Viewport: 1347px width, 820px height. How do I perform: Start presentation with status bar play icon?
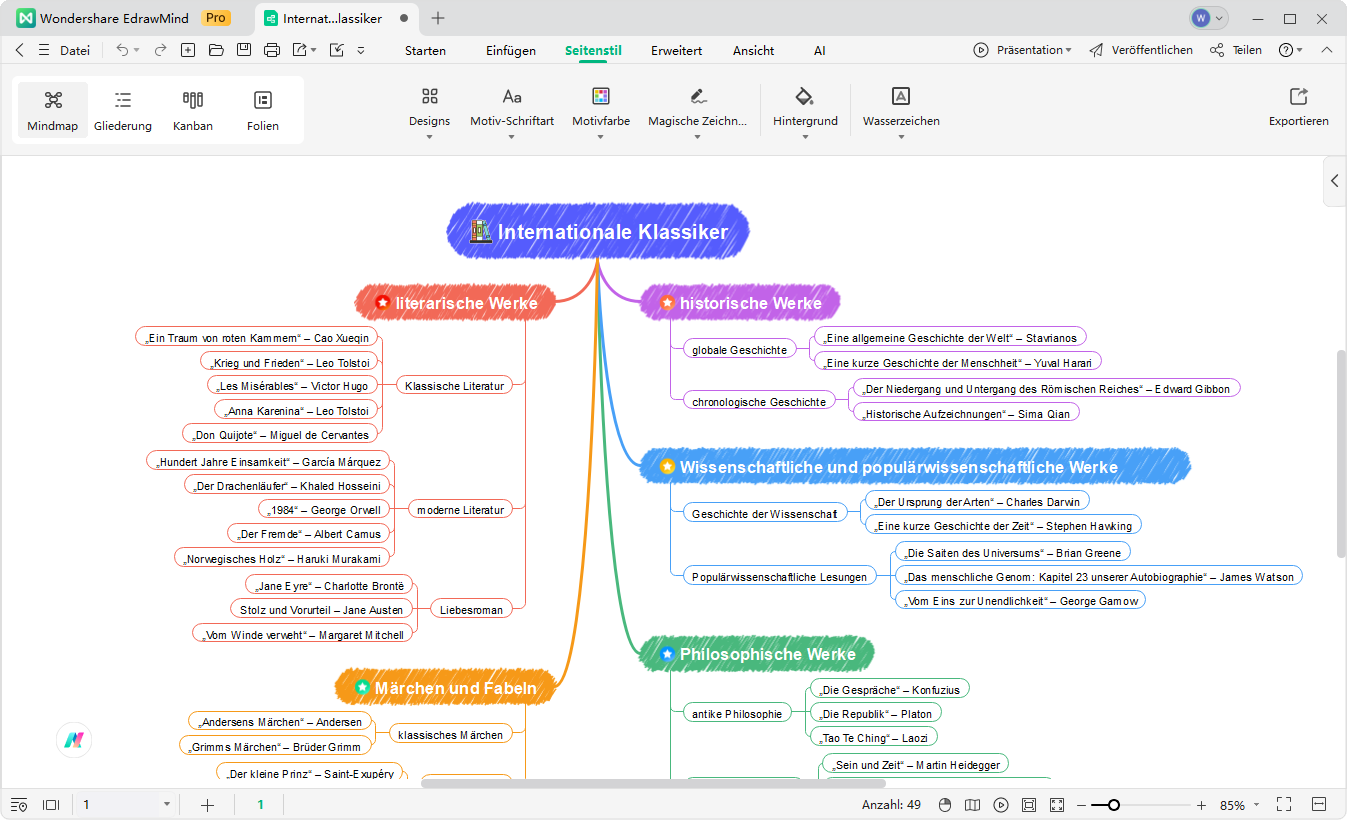pos(1000,805)
